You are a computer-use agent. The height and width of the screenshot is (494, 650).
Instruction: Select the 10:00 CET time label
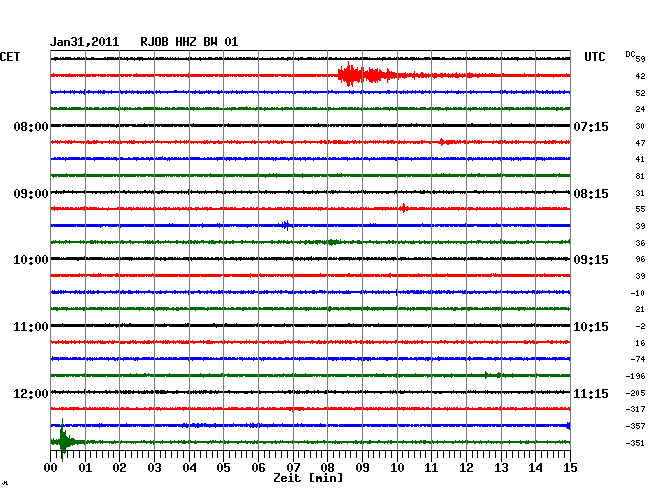31,260
